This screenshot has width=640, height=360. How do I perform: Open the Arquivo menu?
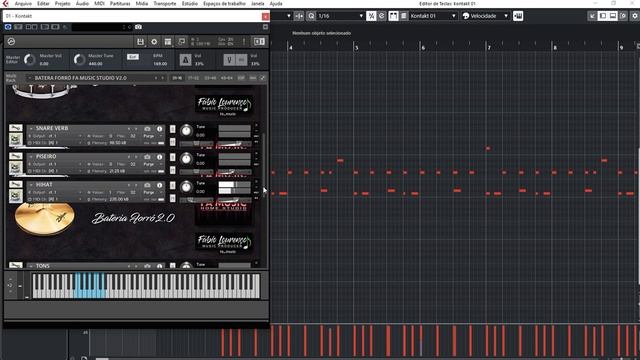23,4
